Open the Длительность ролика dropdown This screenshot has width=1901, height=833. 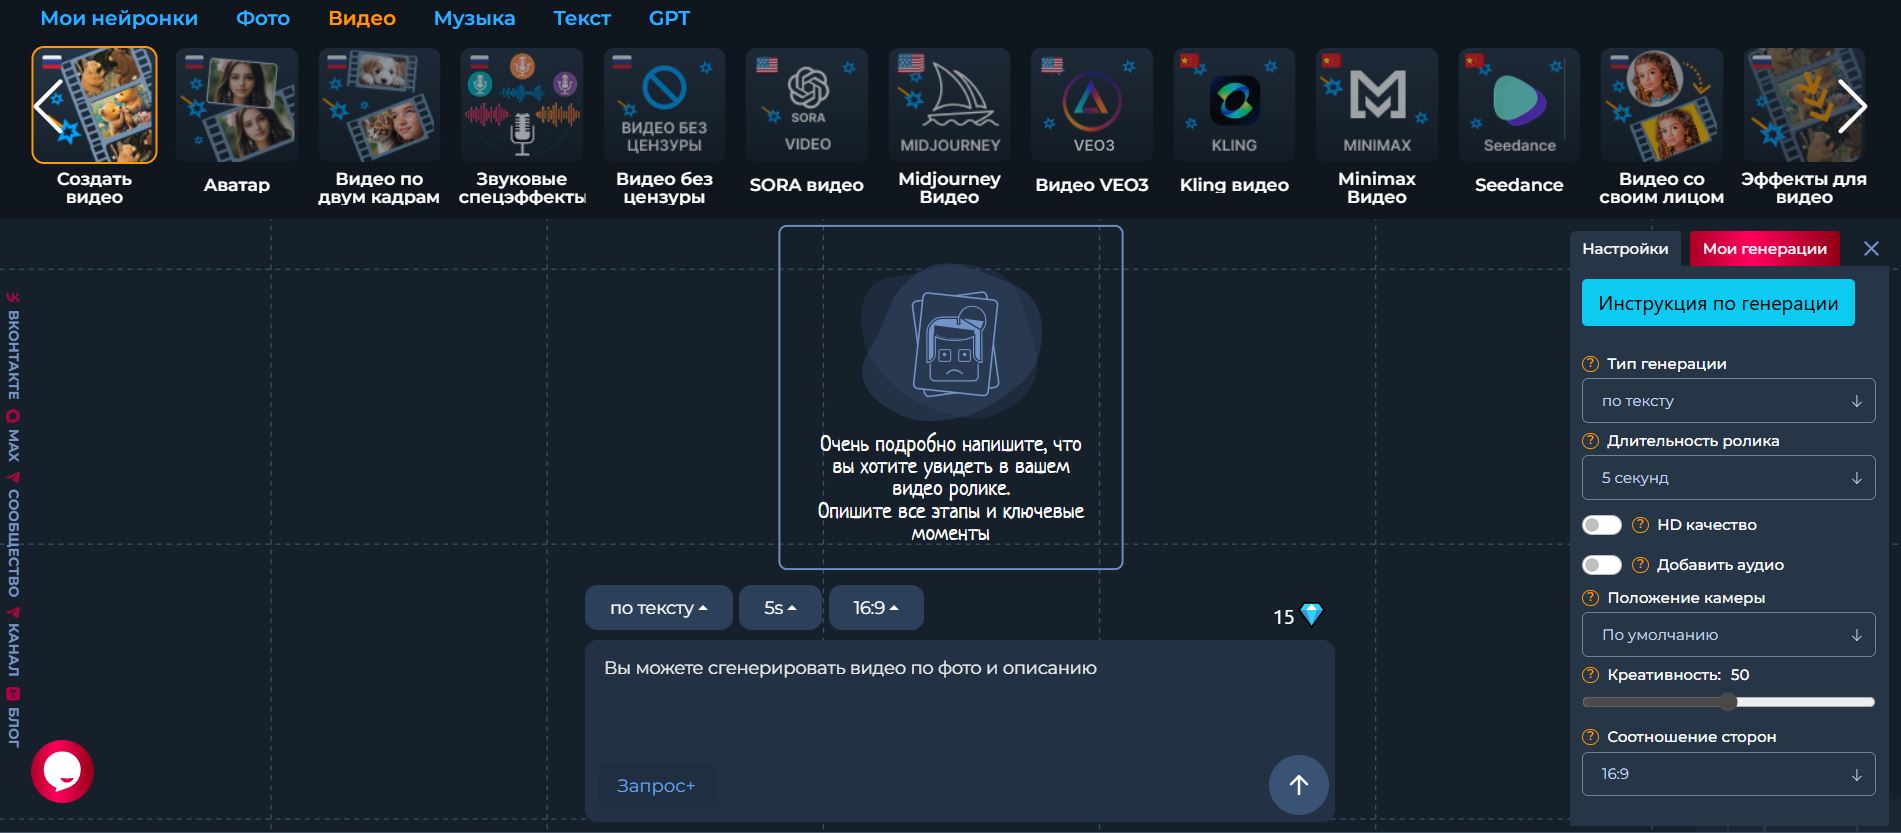pos(1728,478)
